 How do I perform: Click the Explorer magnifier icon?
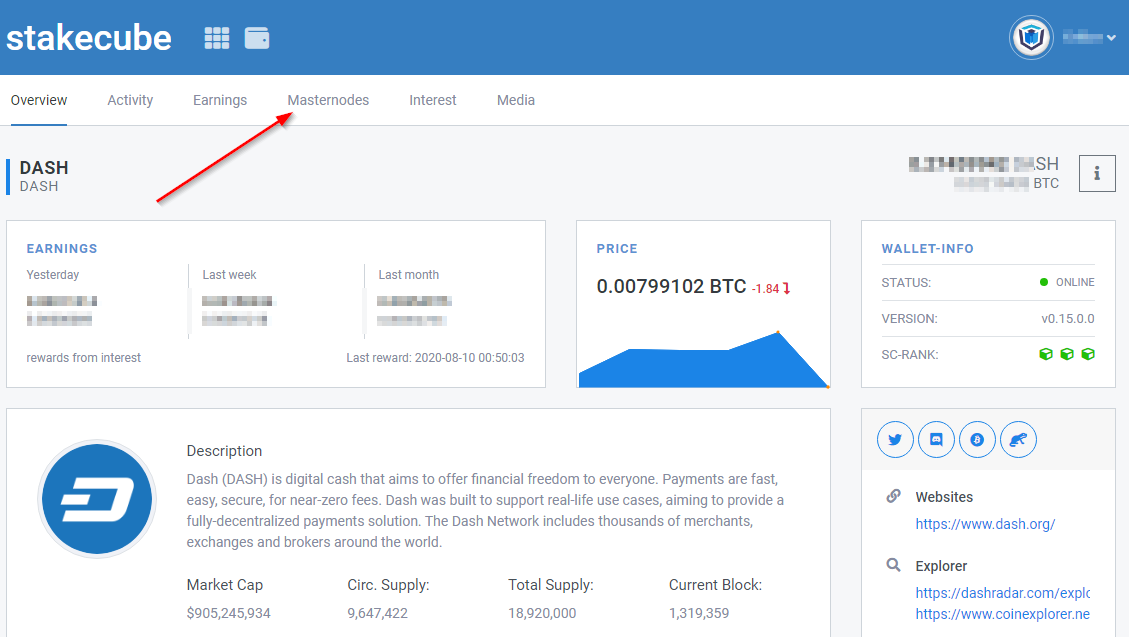894,565
